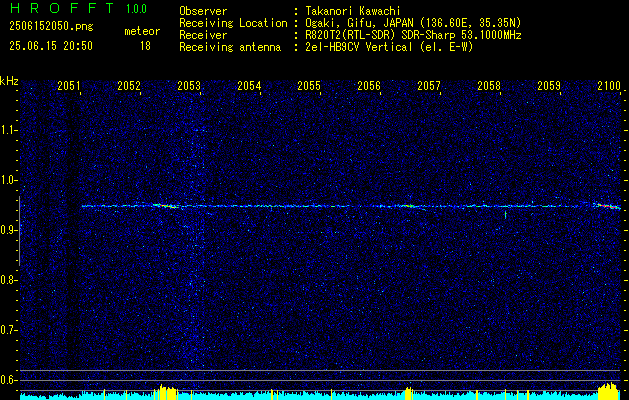Click the 1.0 kHz frequency label
This screenshot has height=400, width=629.
(x=8, y=180)
